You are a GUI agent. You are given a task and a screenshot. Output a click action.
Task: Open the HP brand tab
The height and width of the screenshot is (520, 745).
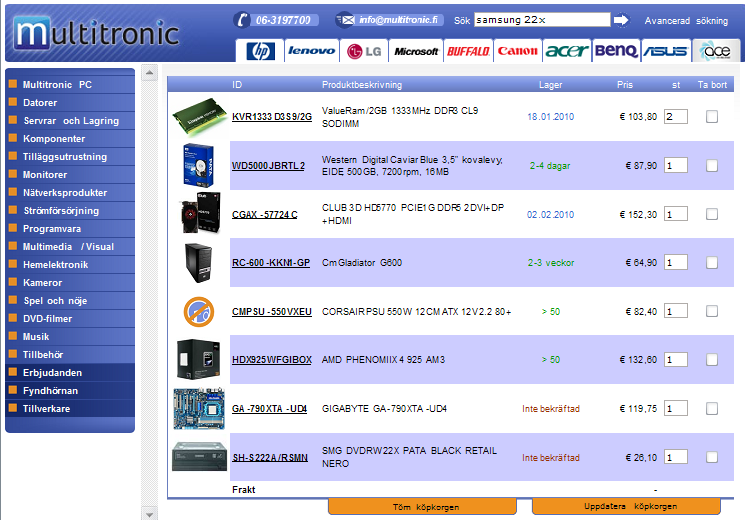click(260, 51)
